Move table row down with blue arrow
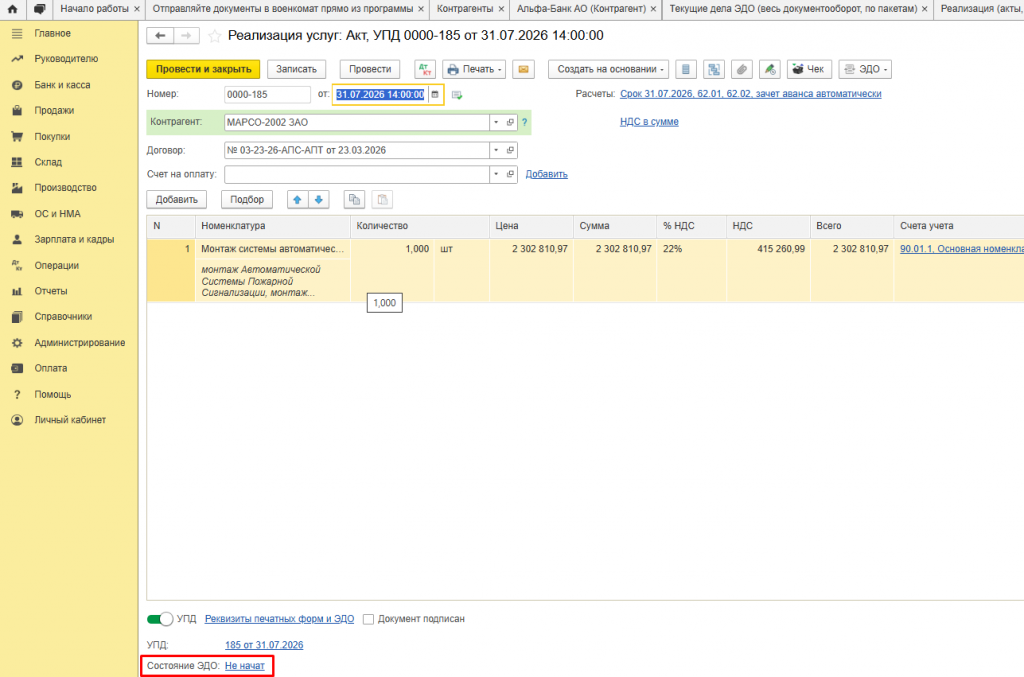This screenshot has width=1024, height=677. (319, 200)
